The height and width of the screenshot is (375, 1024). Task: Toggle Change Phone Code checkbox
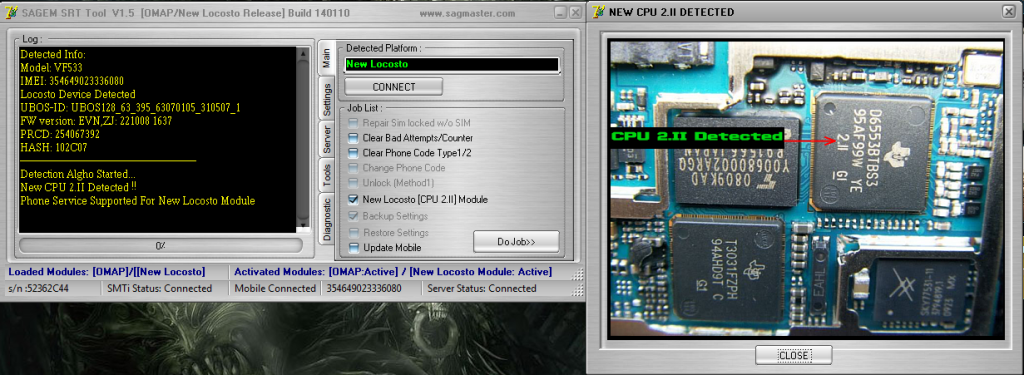pos(353,168)
